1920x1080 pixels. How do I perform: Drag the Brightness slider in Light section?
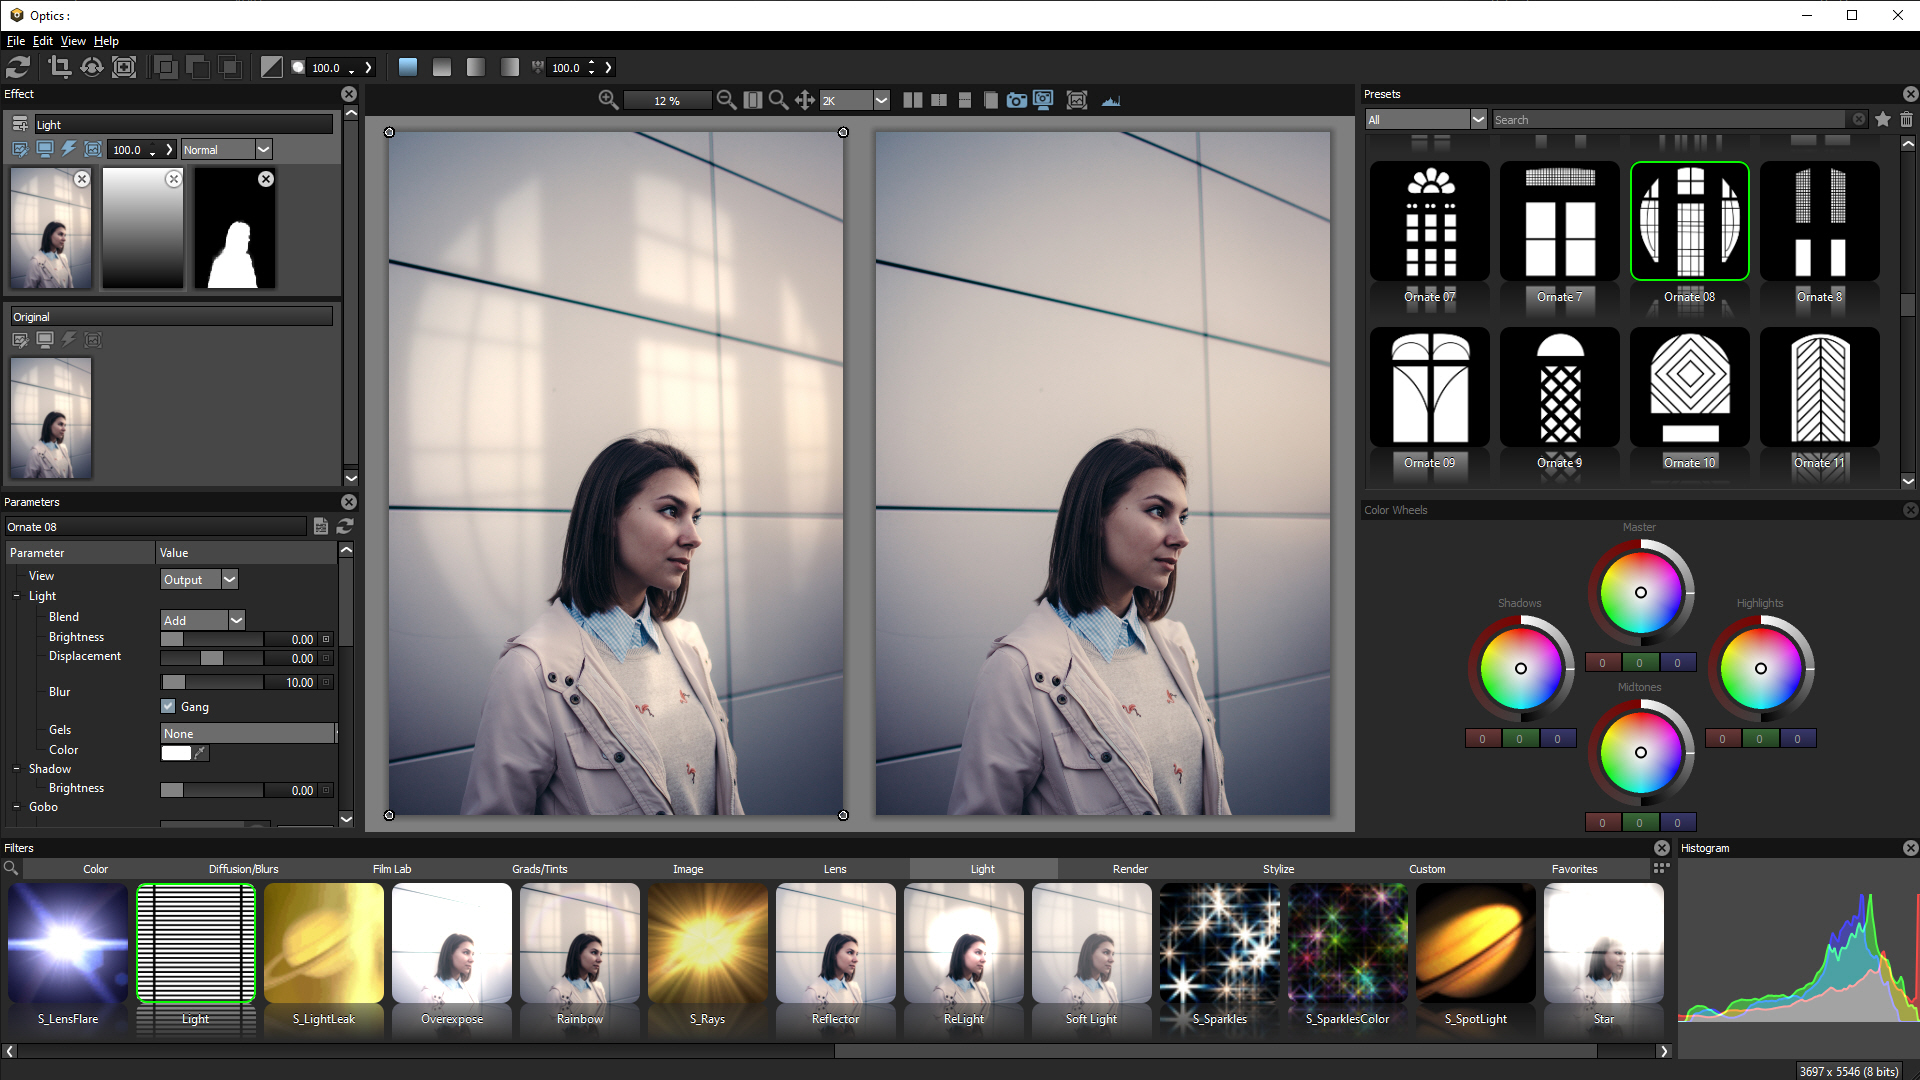pos(170,638)
